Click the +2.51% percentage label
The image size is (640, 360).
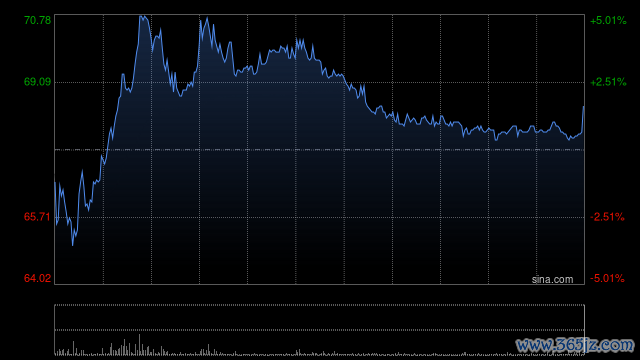tap(608, 82)
